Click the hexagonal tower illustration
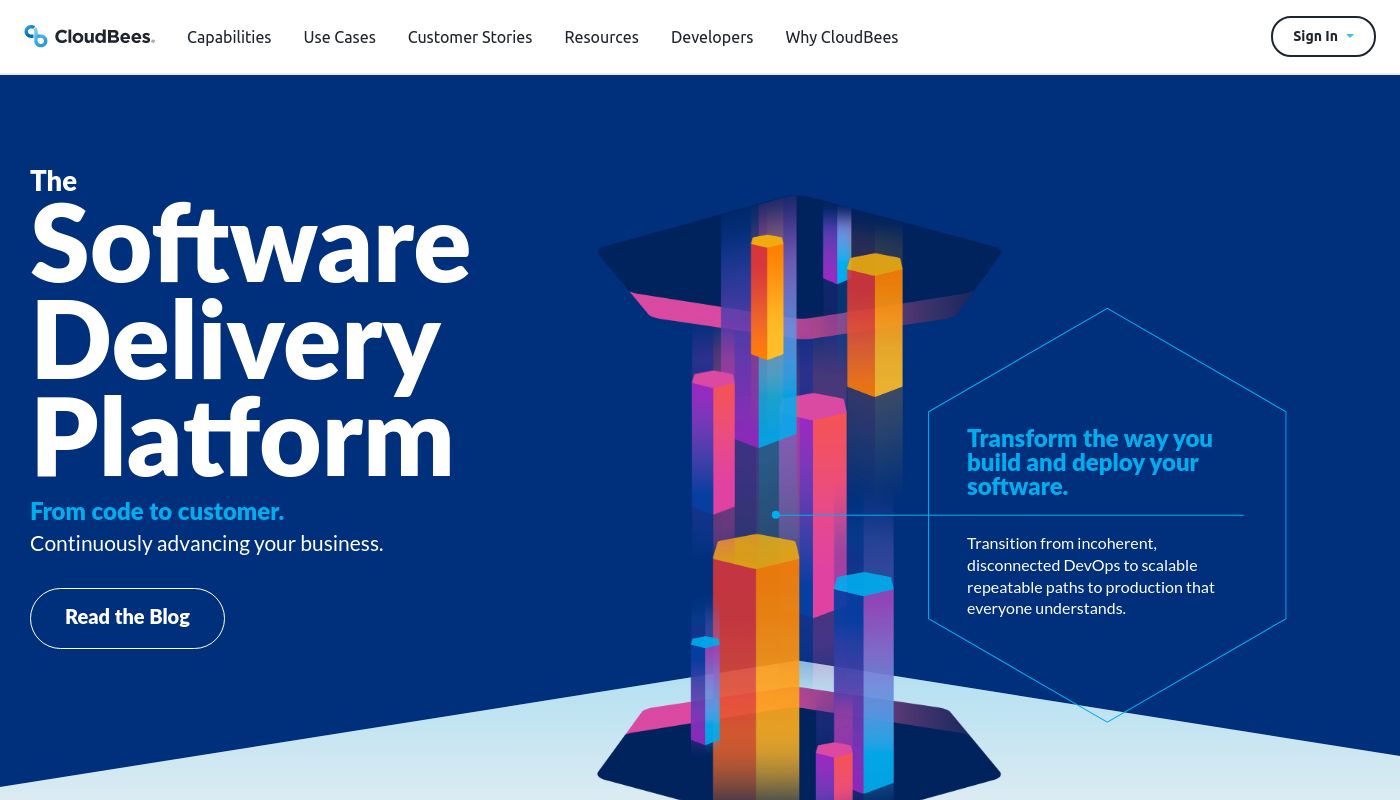Screen dimensions: 1400x800 (799, 495)
